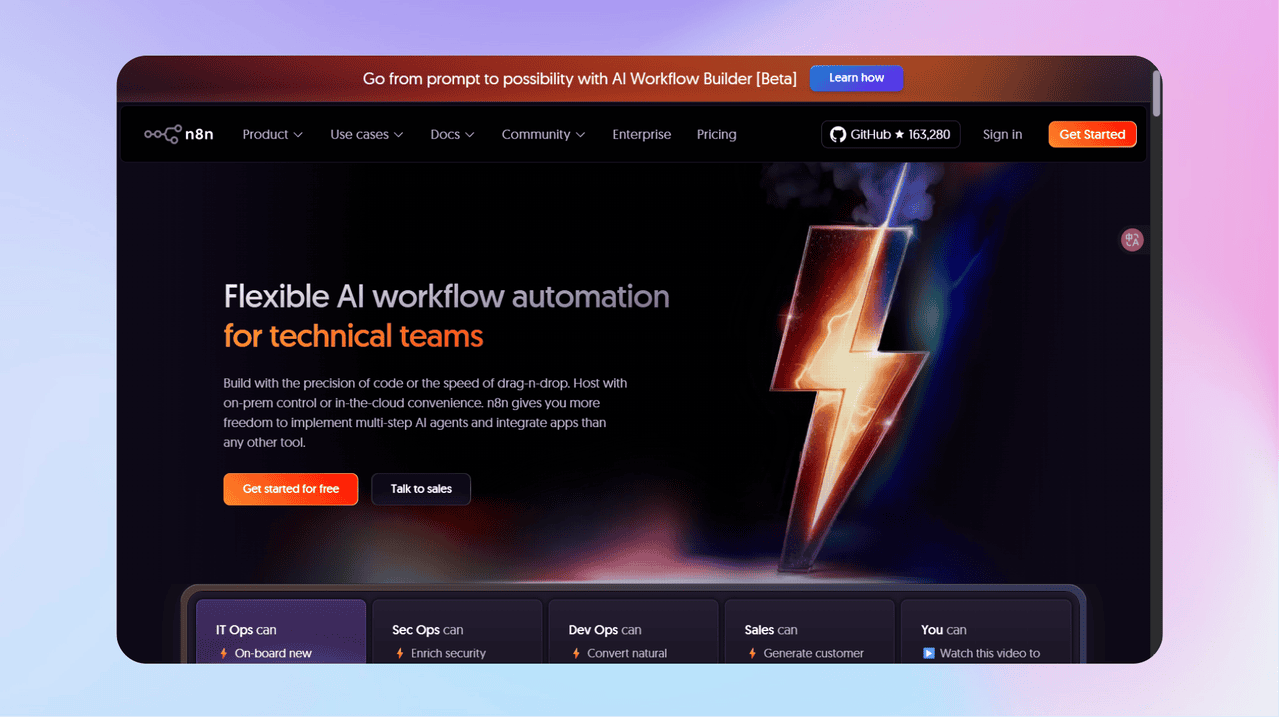Click the n8n logo icon
Viewport: 1280px width, 718px height.
tap(162, 134)
